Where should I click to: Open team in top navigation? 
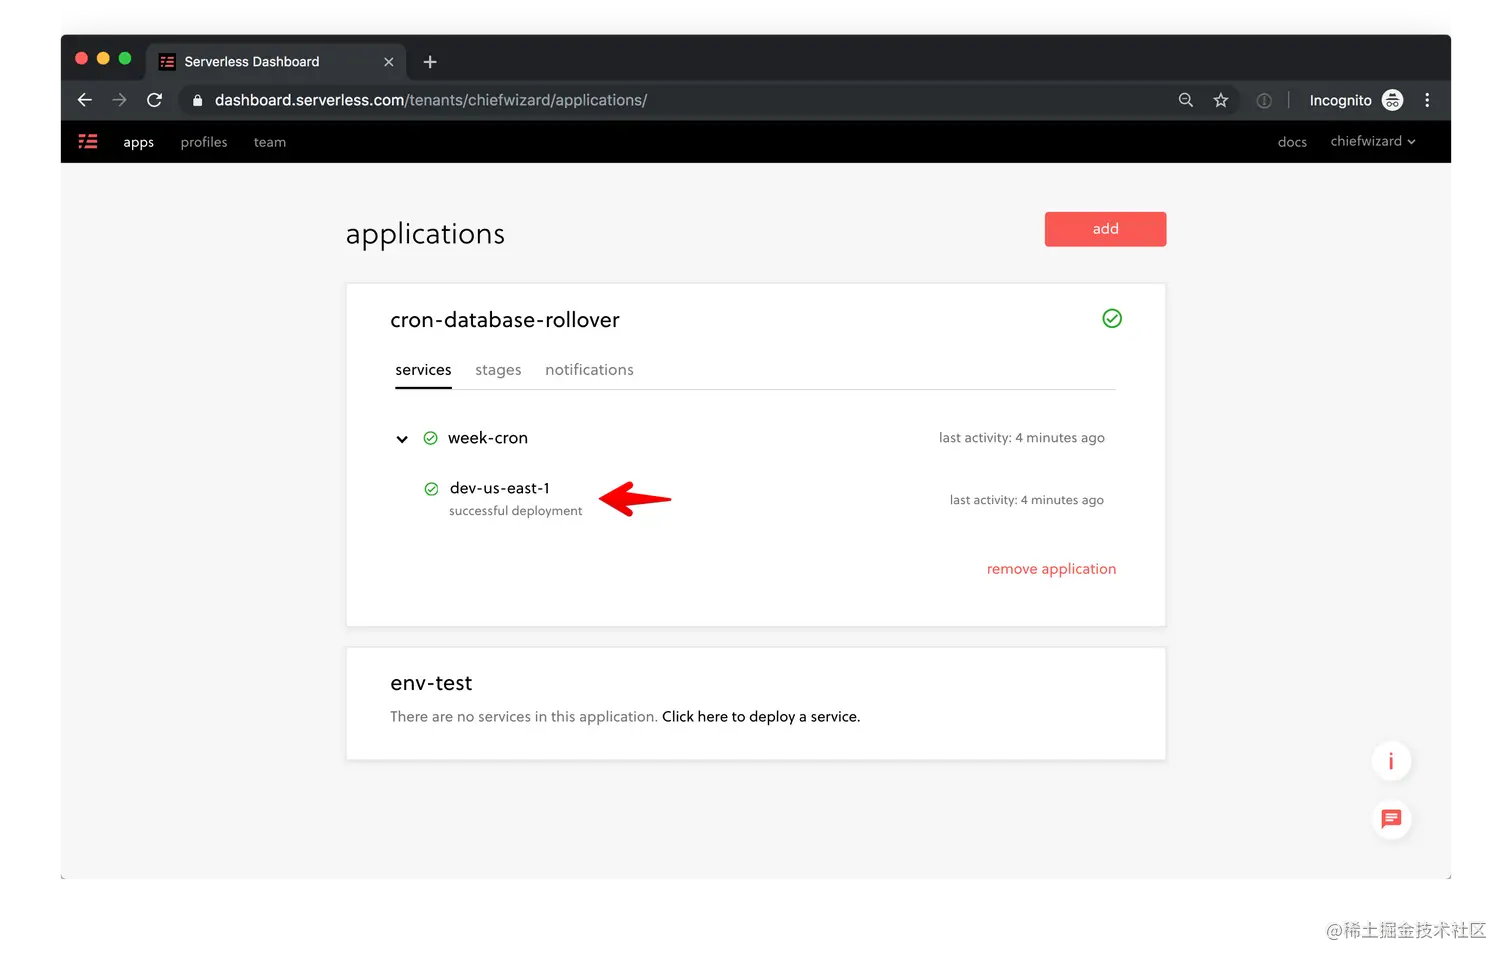[270, 142]
